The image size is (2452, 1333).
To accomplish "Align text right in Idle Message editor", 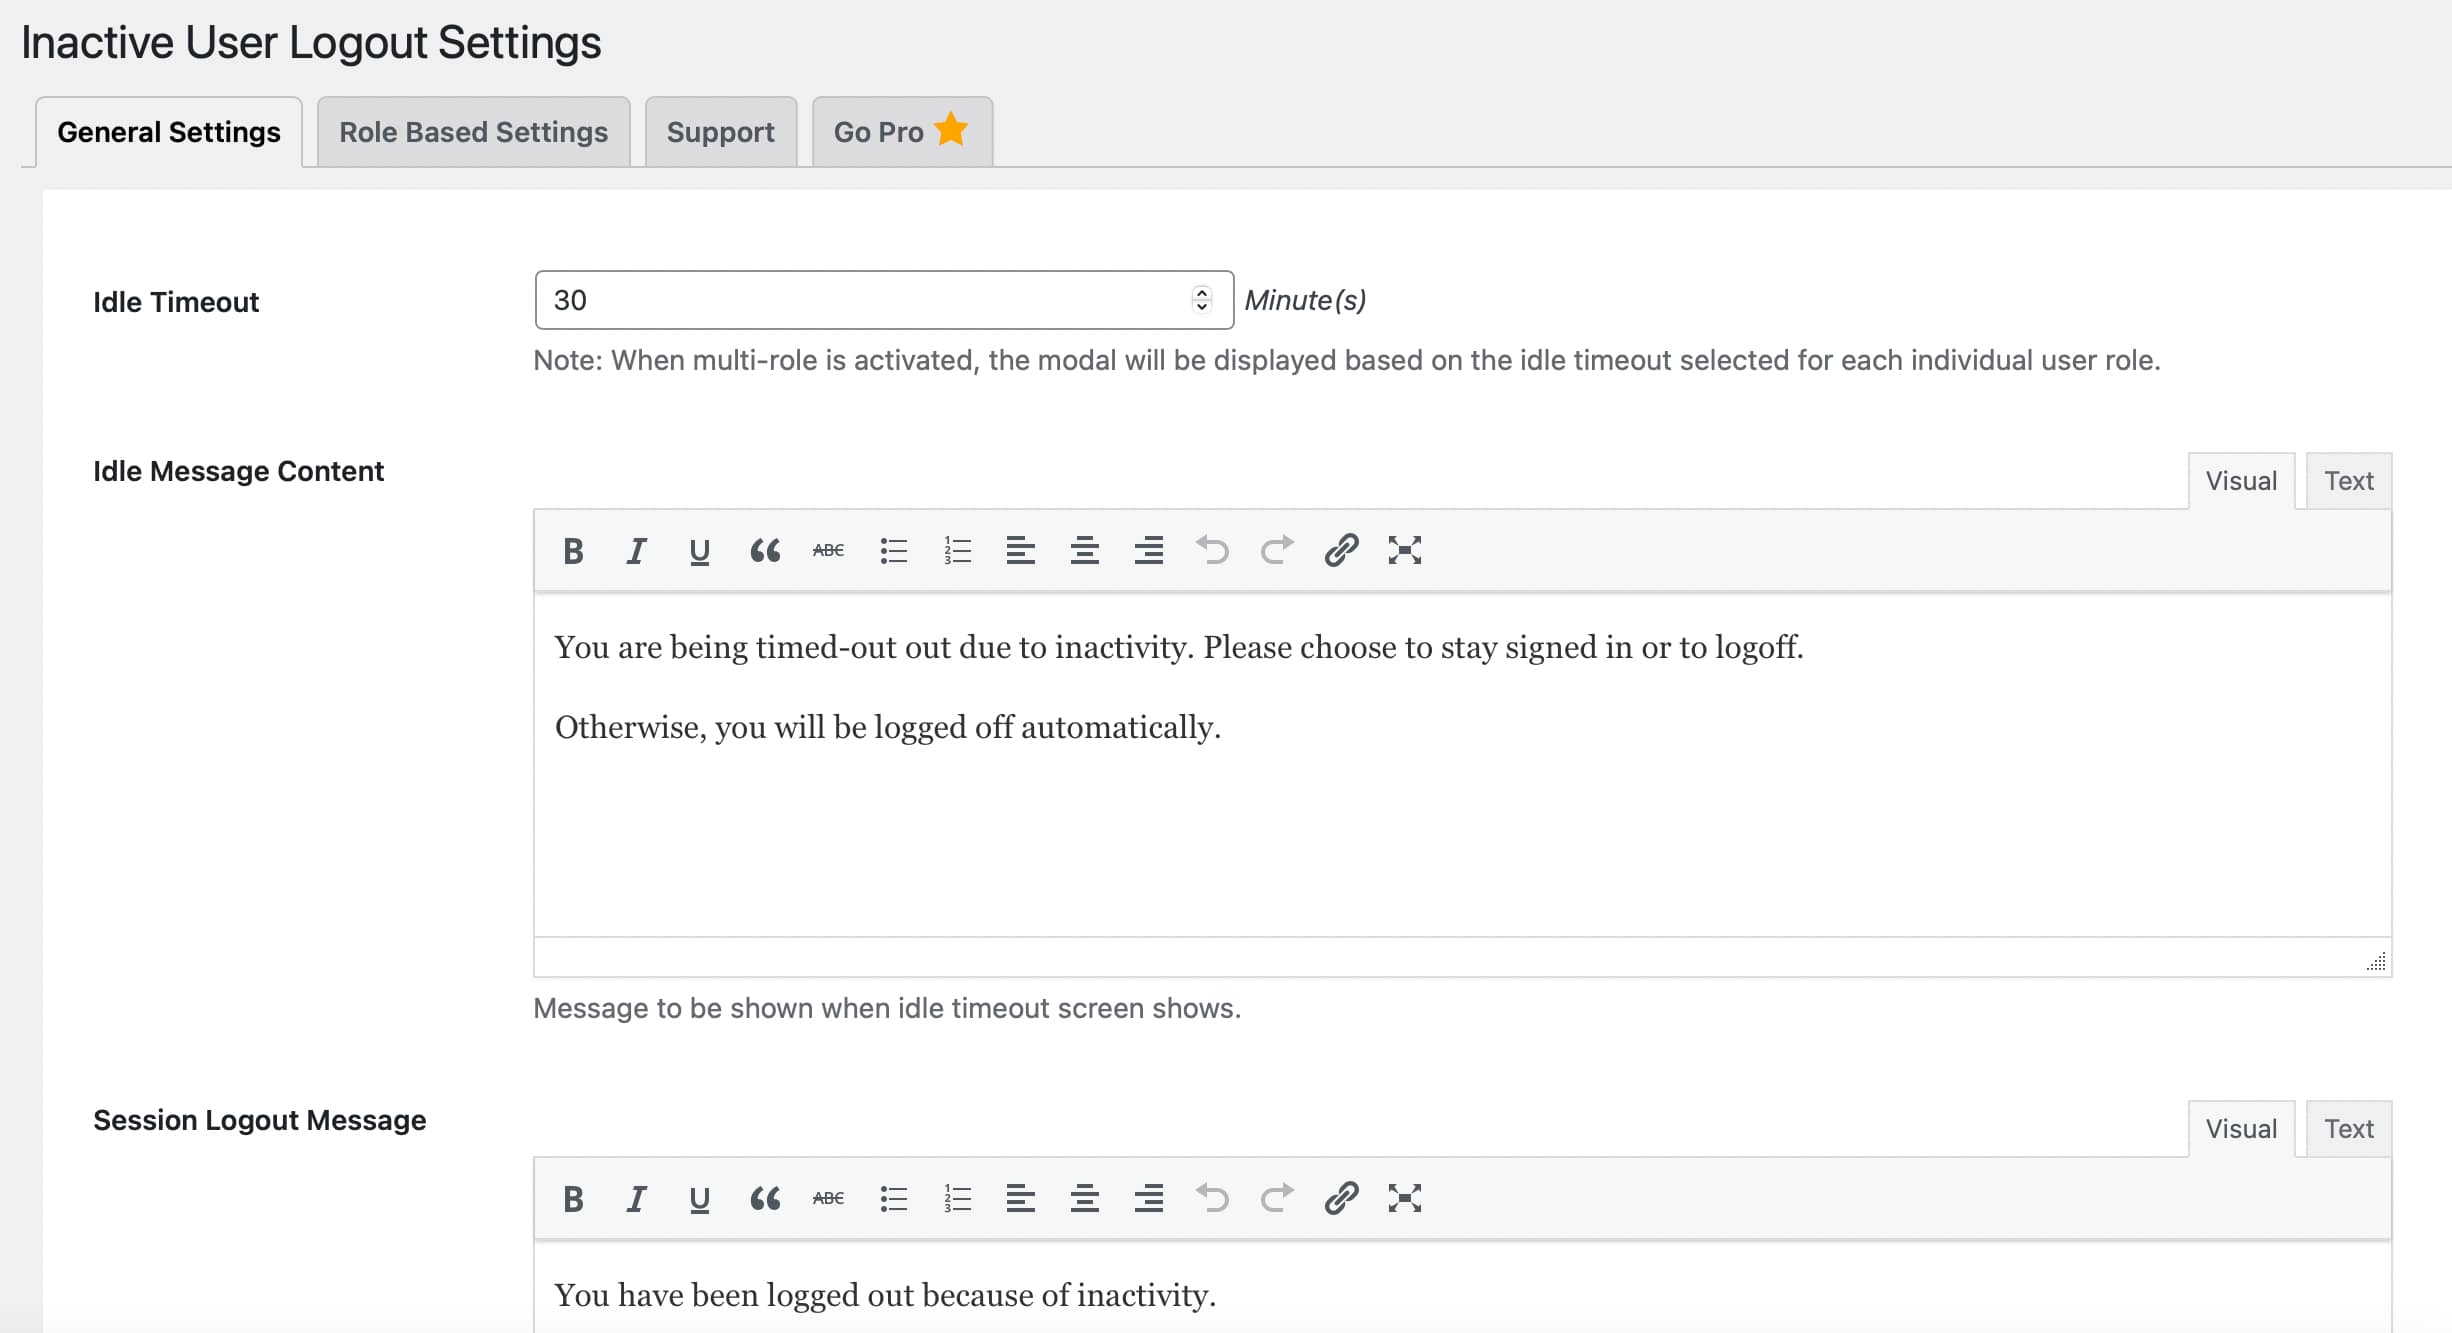I will (x=1148, y=550).
